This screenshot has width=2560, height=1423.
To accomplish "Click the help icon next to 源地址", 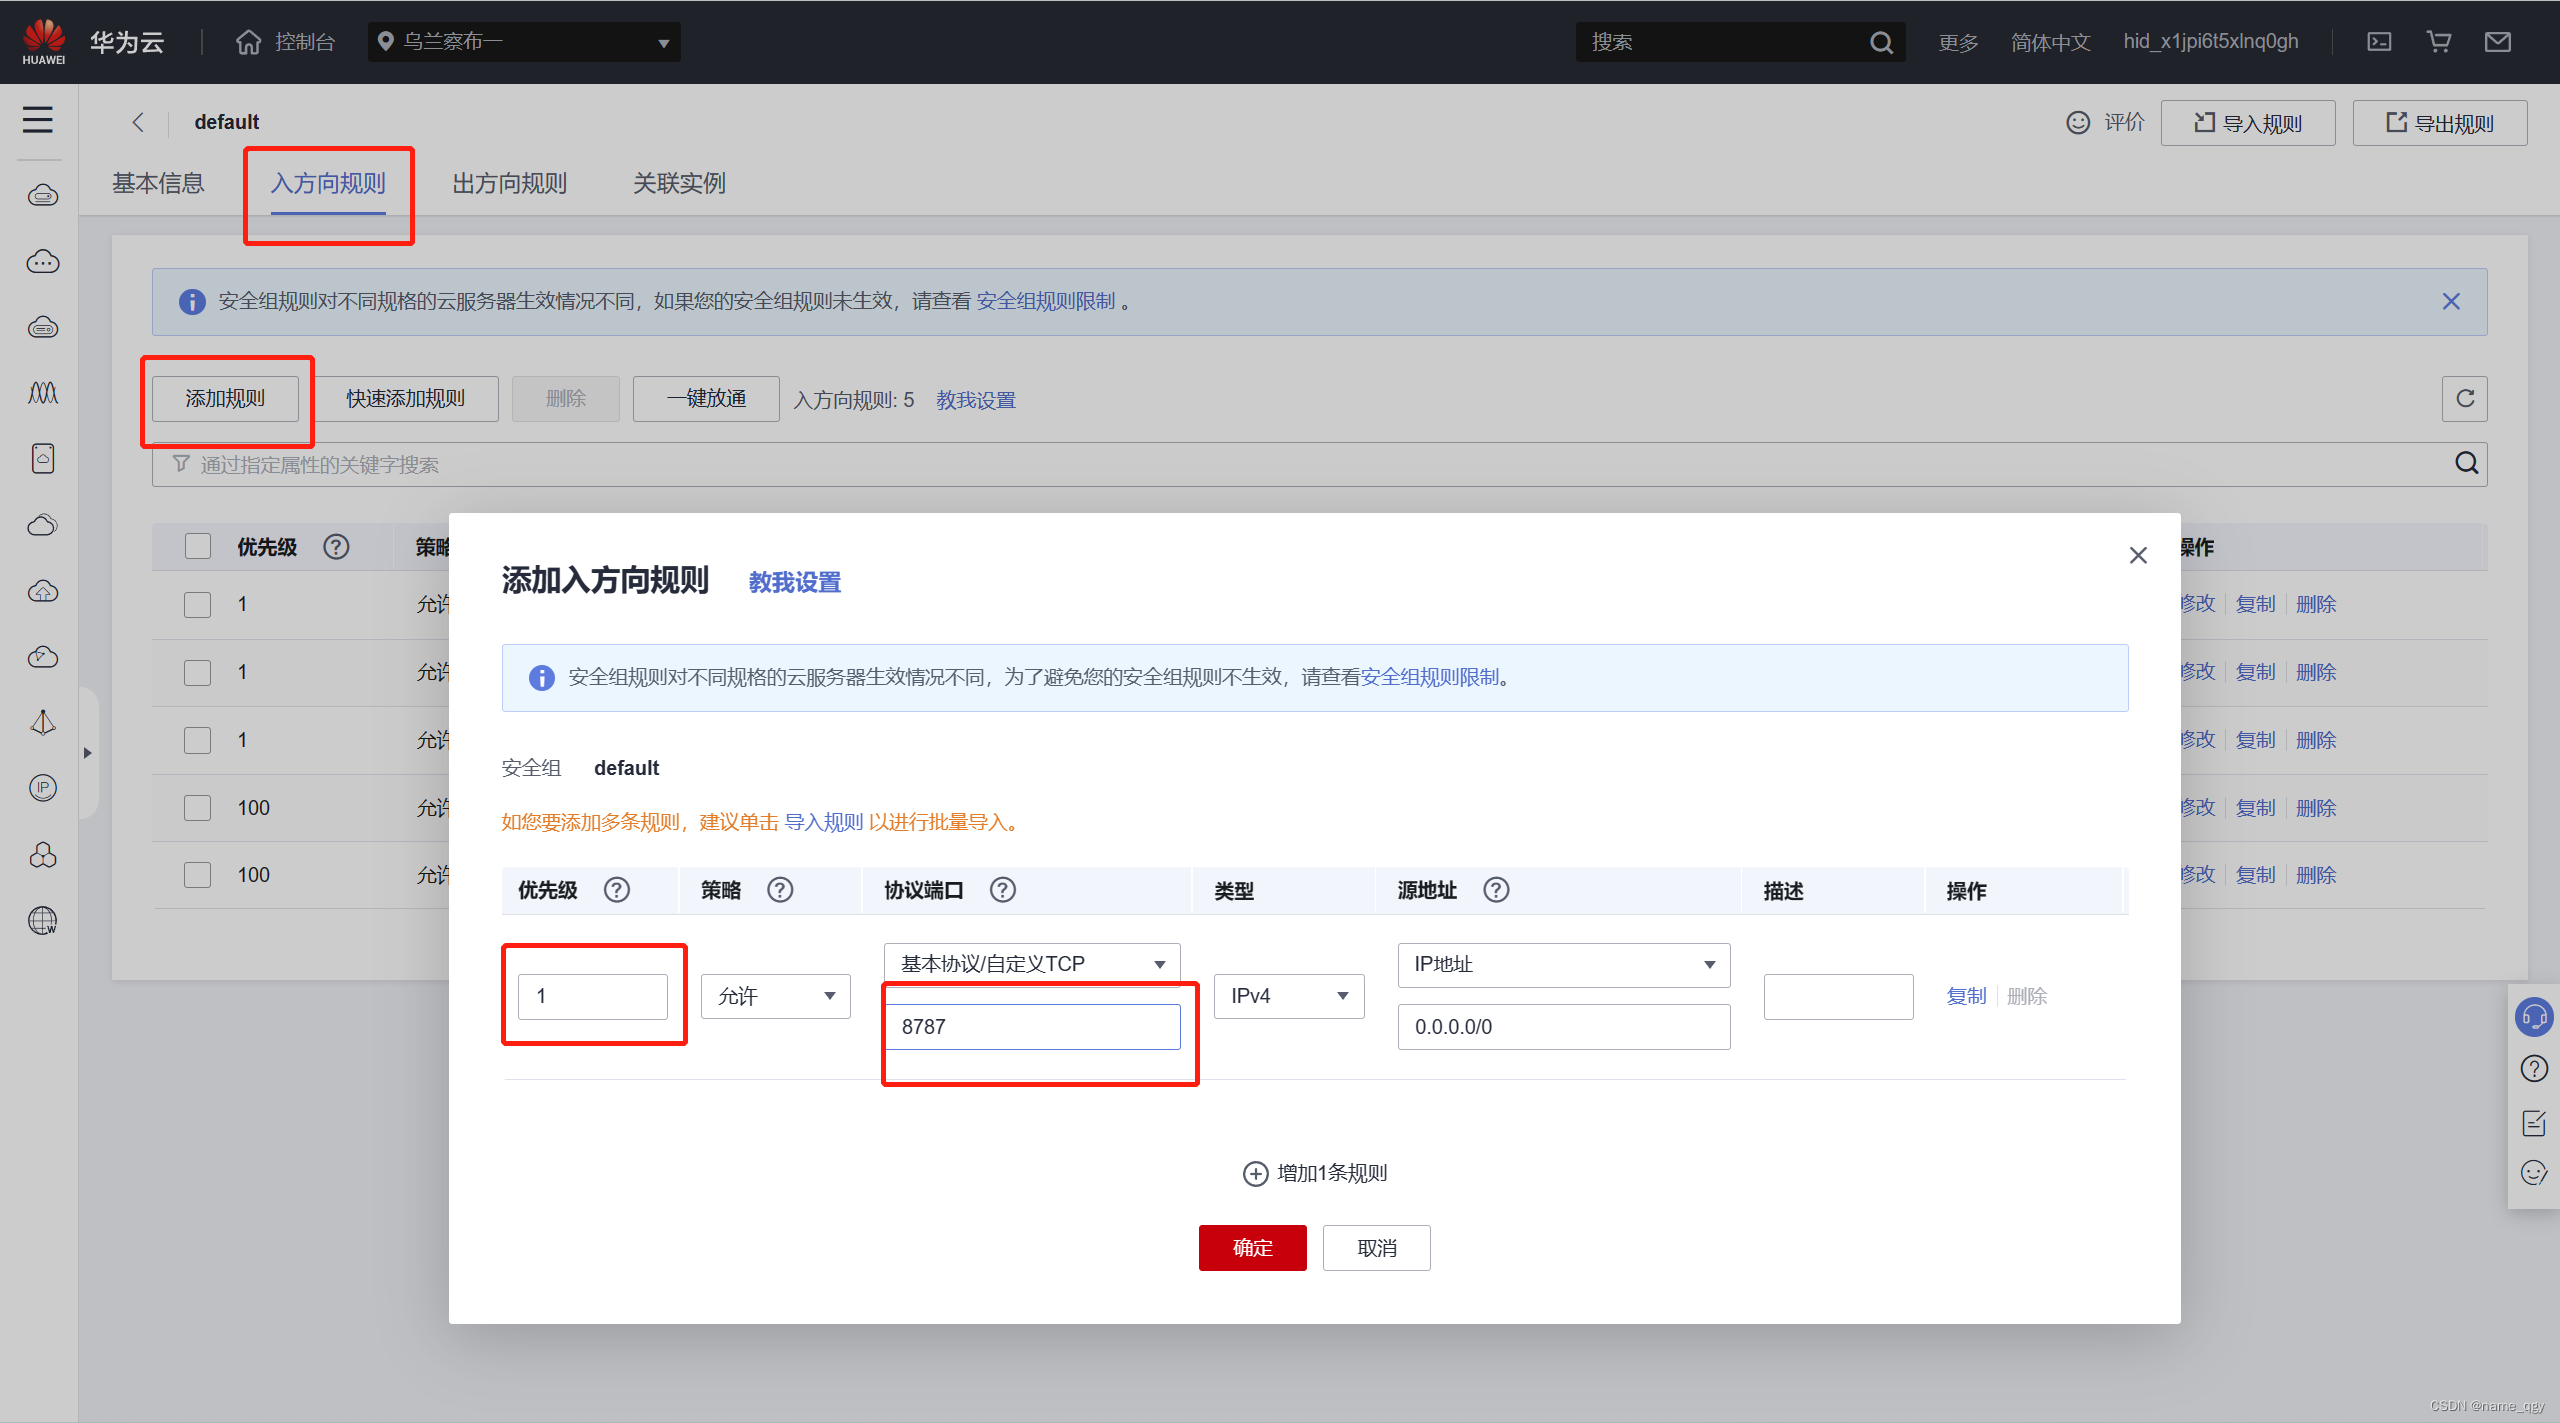I will tap(1496, 890).
